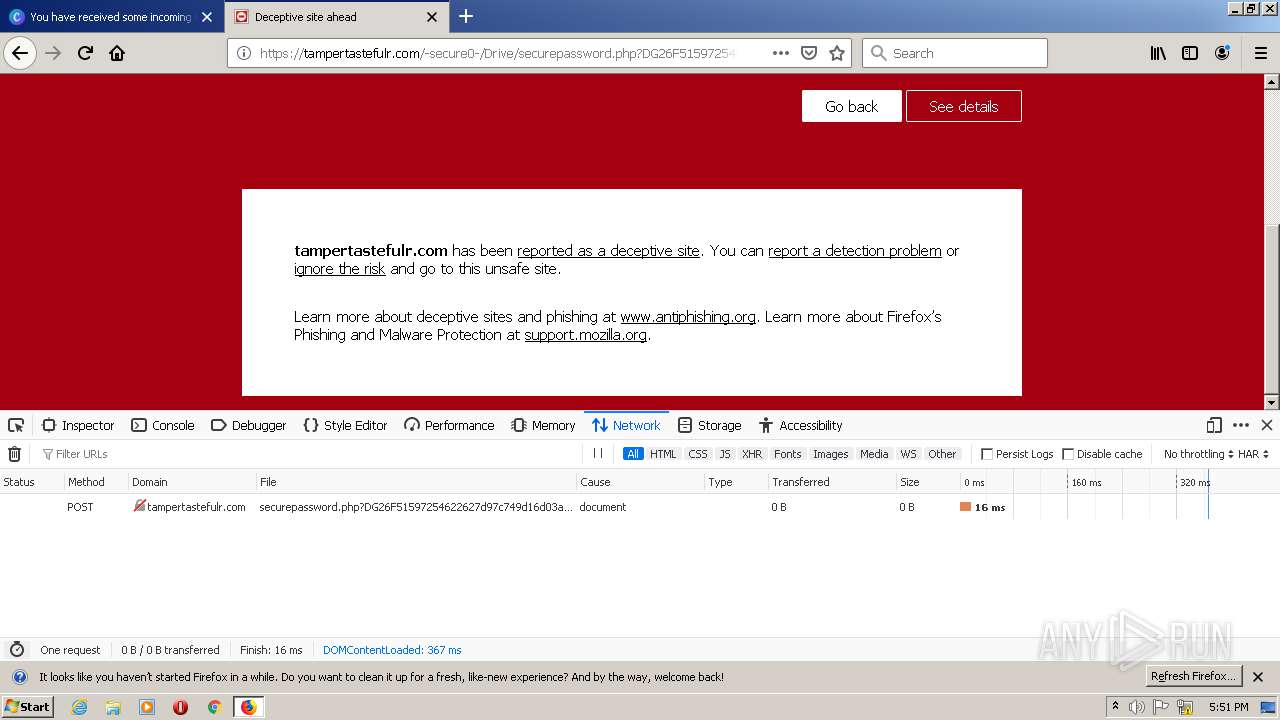Image resolution: width=1280 pixels, height=720 pixels.
Task: Open the No throttling dropdown
Action: click(1198, 454)
